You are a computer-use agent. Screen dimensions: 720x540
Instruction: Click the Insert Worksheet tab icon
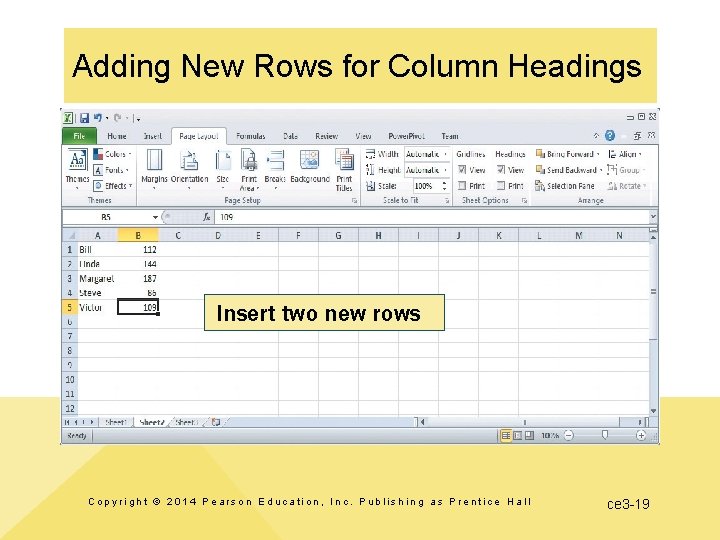(215, 422)
